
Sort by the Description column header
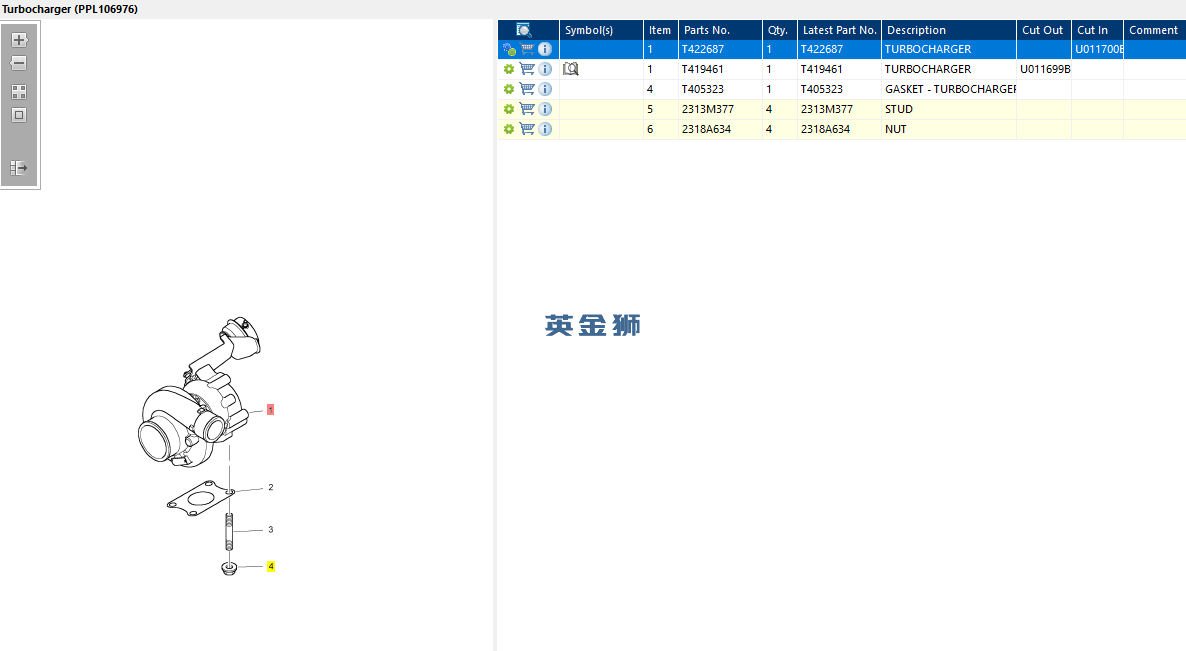[949, 30]
